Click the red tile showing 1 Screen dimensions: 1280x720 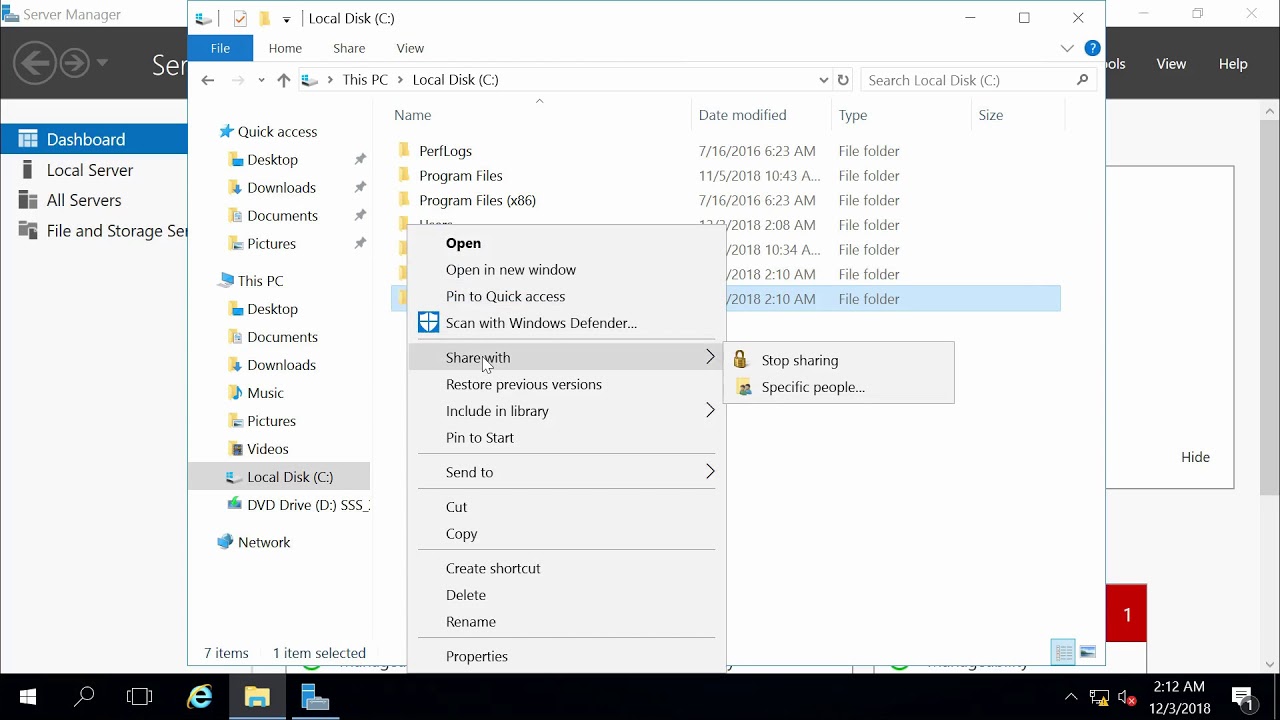[x=1126, y=614]
